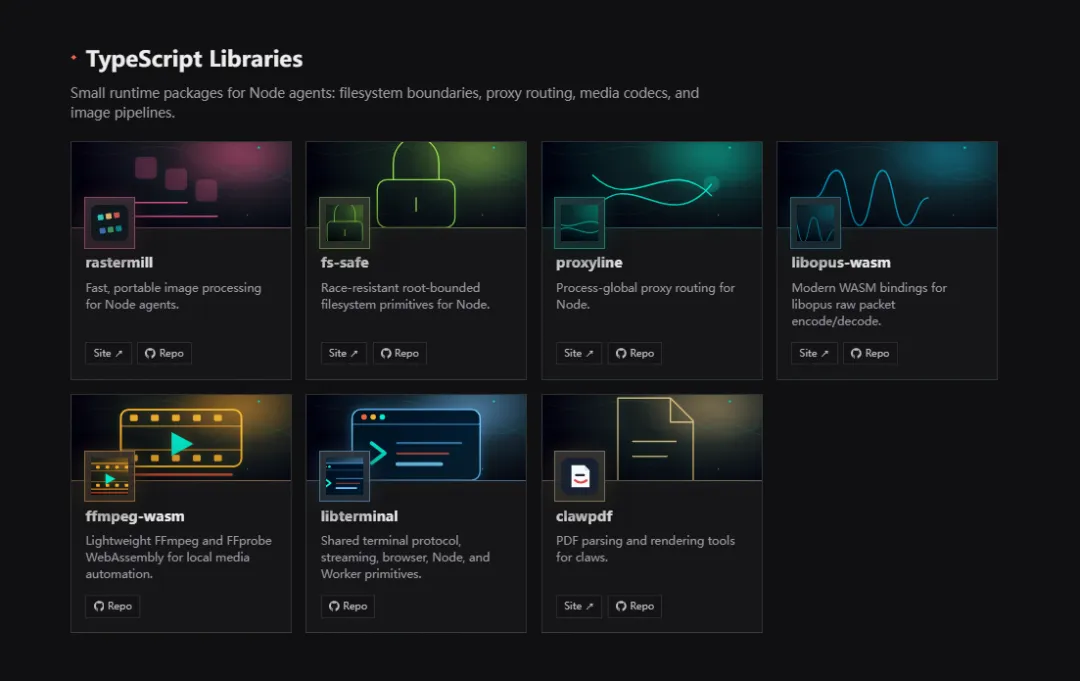Visit the fs-safe Site link

[344, 353]
